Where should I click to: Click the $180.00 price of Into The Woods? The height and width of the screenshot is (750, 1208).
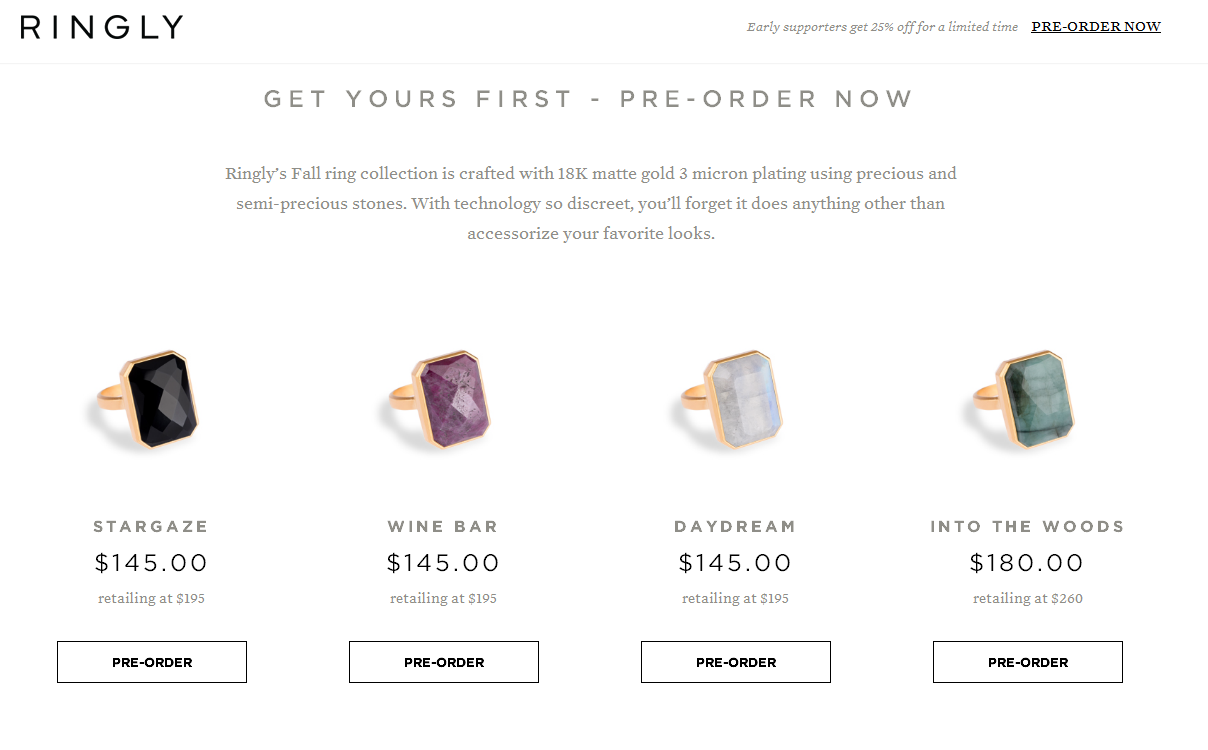pyautogui.click(x=1027, y=563)
